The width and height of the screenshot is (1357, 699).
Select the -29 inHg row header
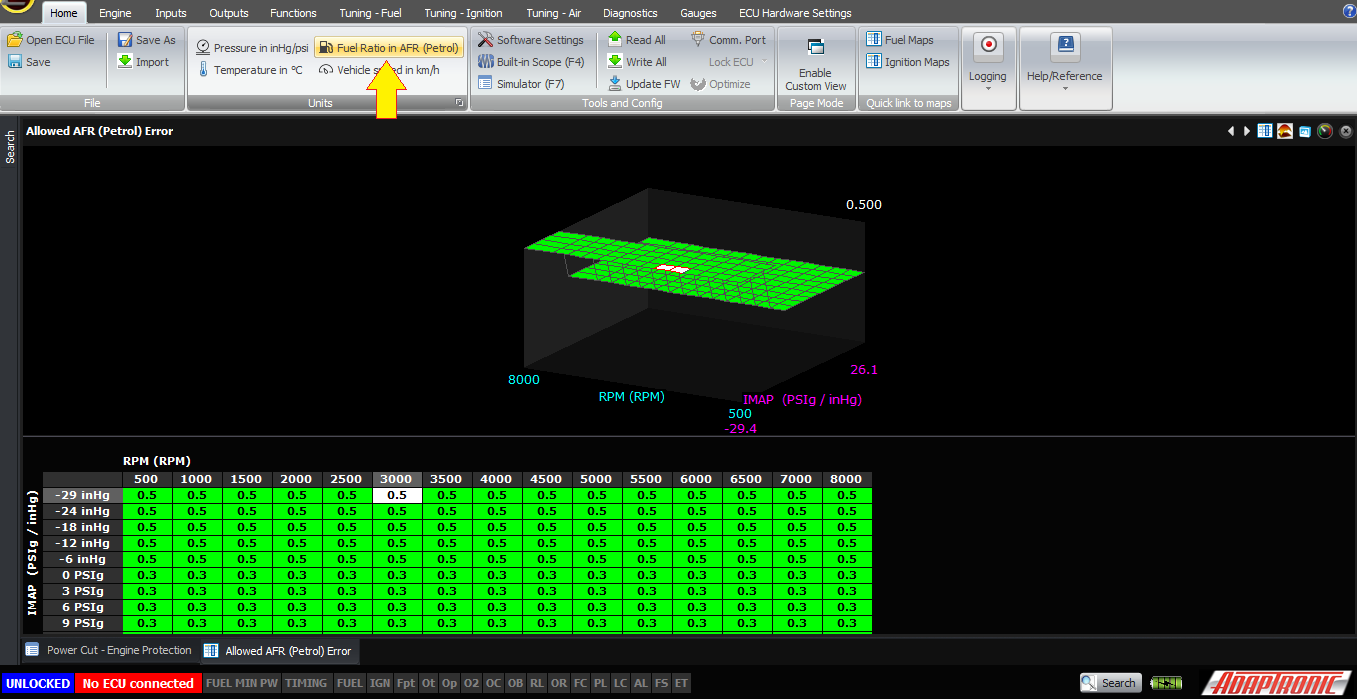tap(83, 495)
